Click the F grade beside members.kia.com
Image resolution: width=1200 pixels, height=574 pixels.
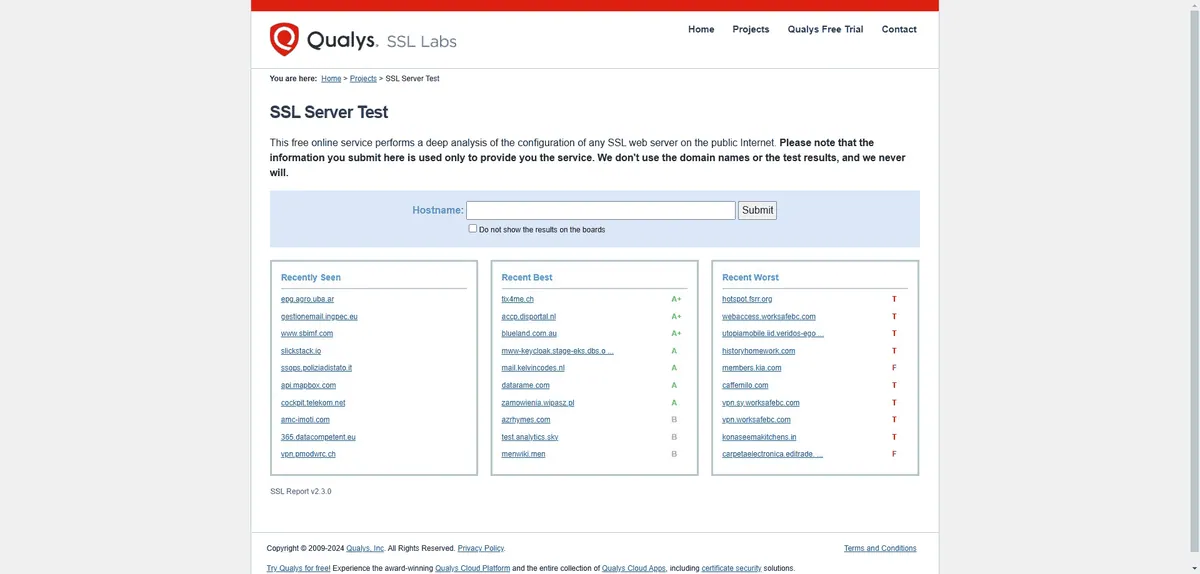tap(894, 368)
